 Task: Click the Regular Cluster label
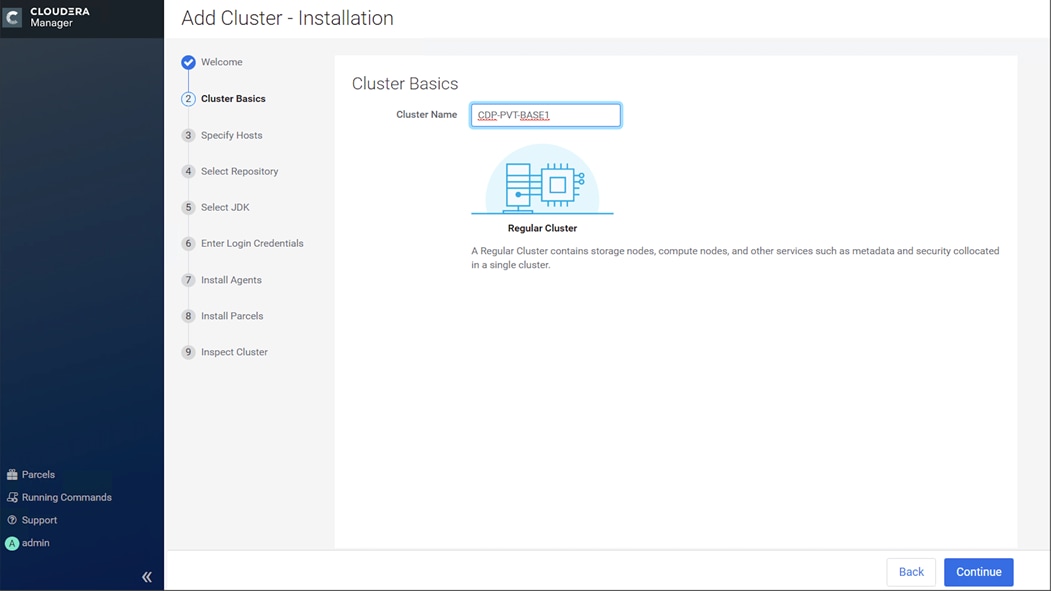(542, 228)
